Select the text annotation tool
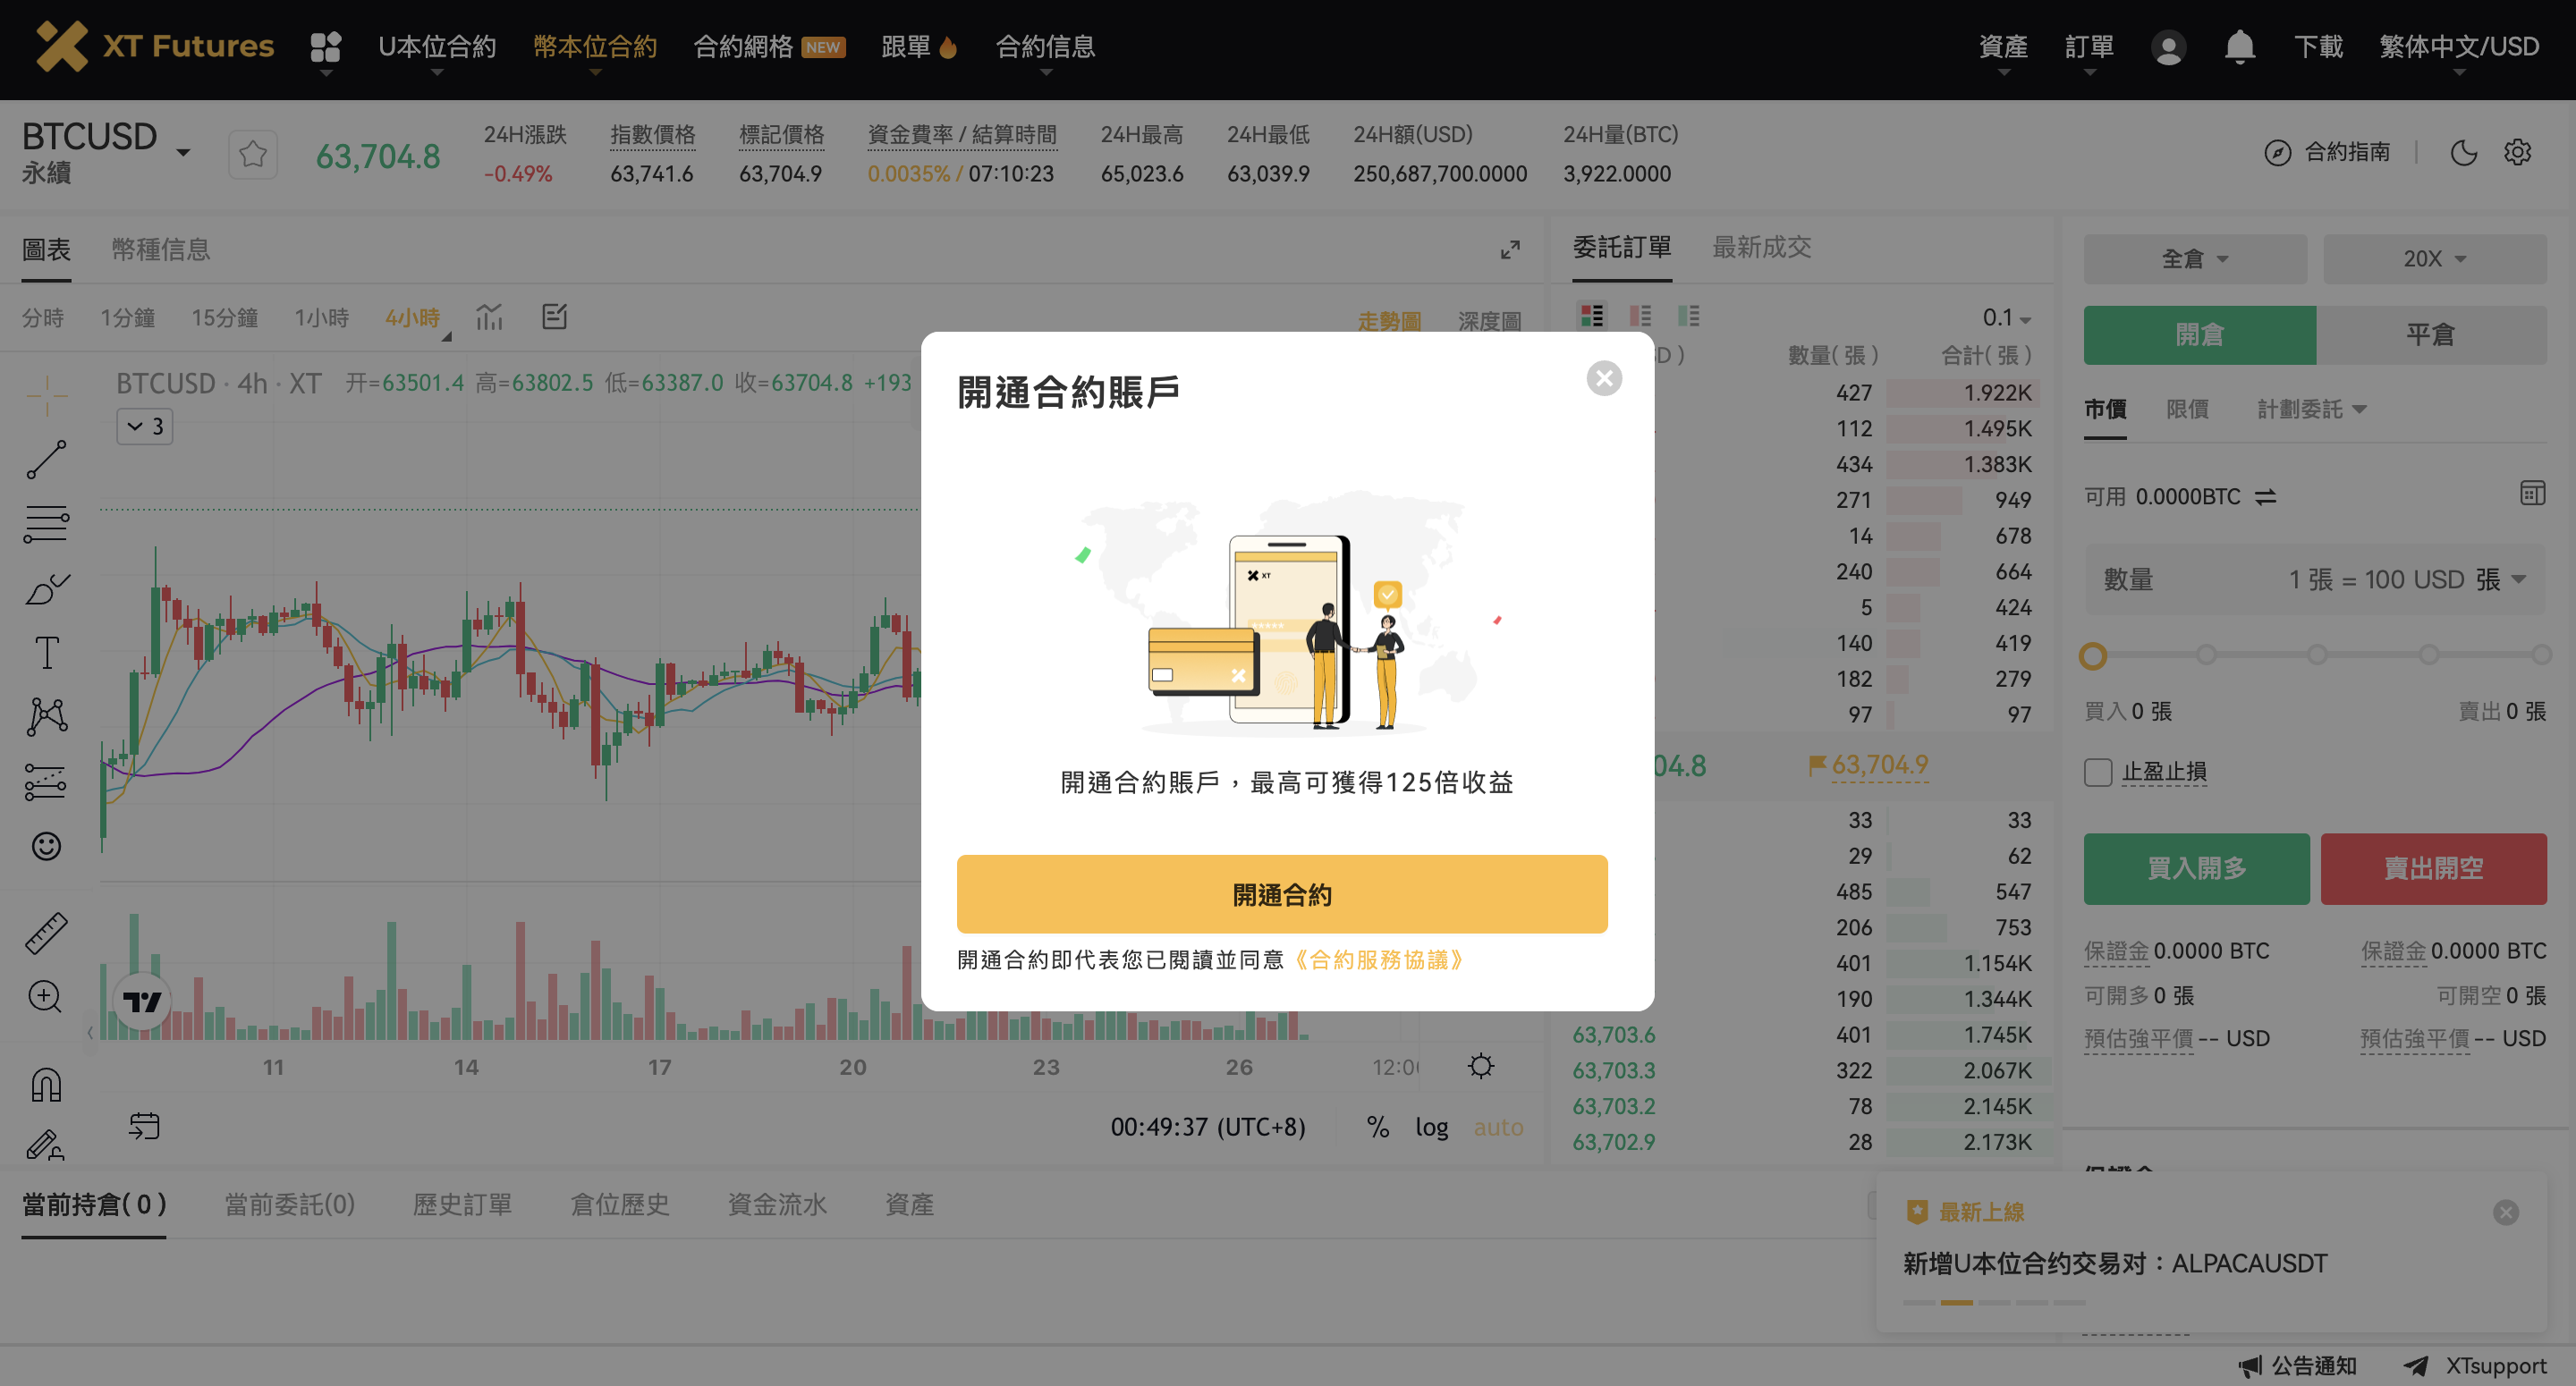Viewport: 2576px width, 1386px height. tap(46, 652)
